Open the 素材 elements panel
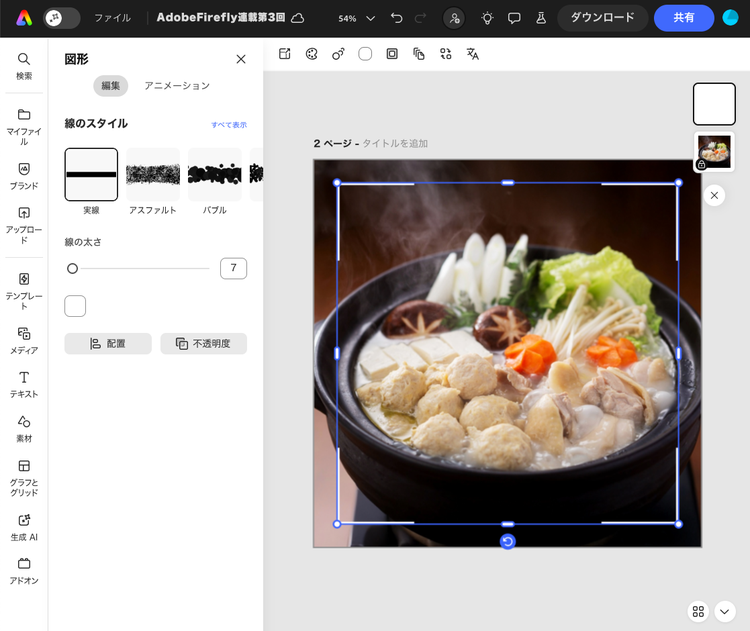750x631 pixels. click(24, 427)
